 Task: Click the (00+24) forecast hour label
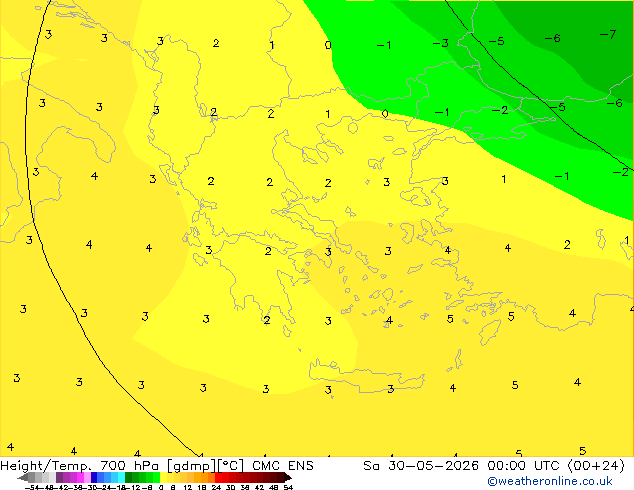click(x=596, y=466)
